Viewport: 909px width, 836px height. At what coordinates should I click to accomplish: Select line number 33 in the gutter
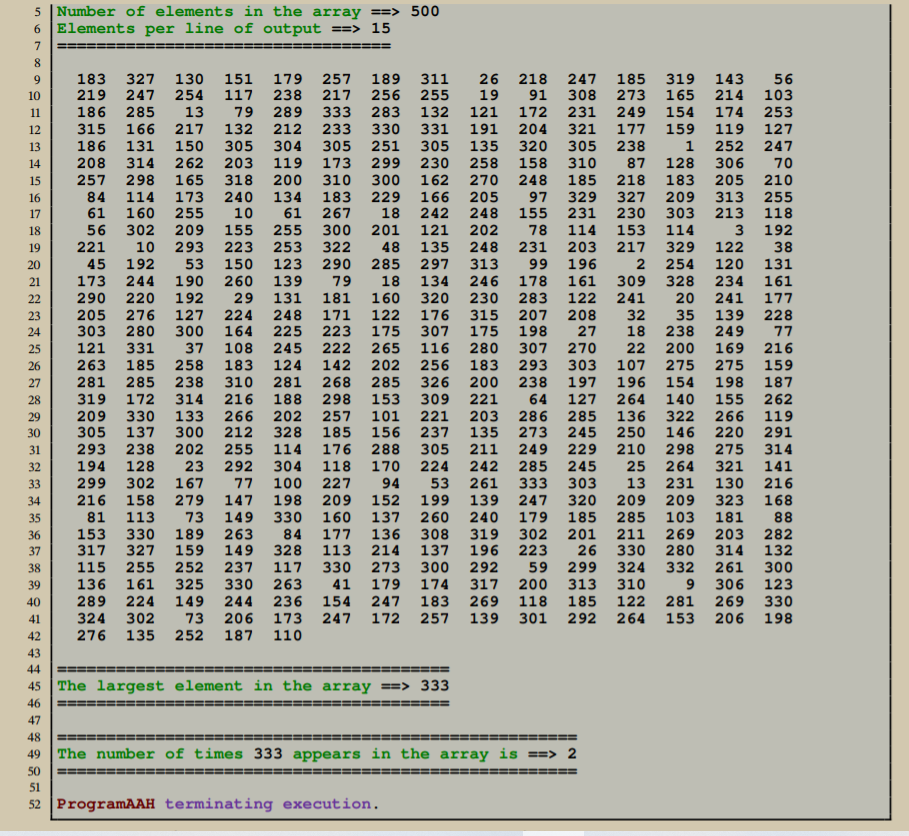(x=34, y=483)
